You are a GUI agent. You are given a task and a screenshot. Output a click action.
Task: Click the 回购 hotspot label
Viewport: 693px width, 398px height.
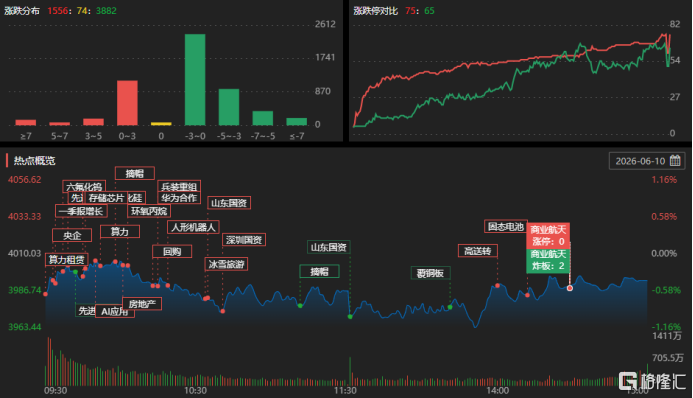[172, 251]
